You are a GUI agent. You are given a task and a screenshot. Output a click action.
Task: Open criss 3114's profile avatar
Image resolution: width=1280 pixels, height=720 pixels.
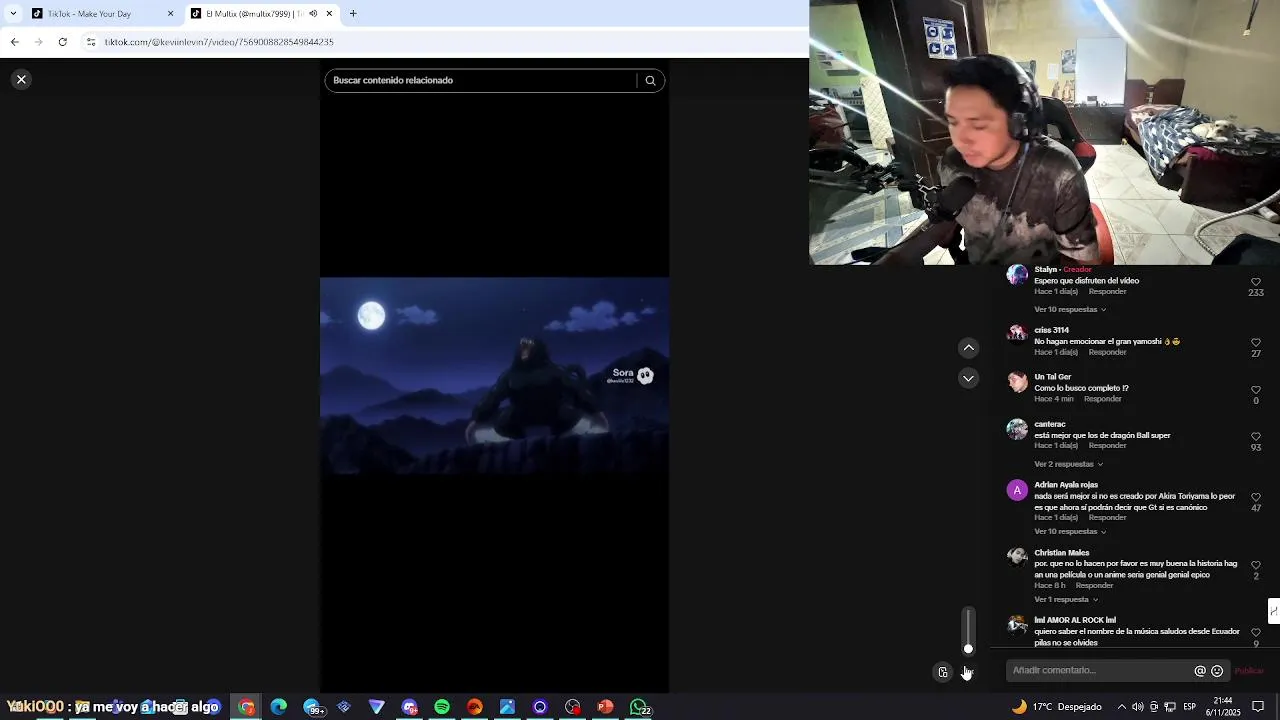(x=1017, y=335)
